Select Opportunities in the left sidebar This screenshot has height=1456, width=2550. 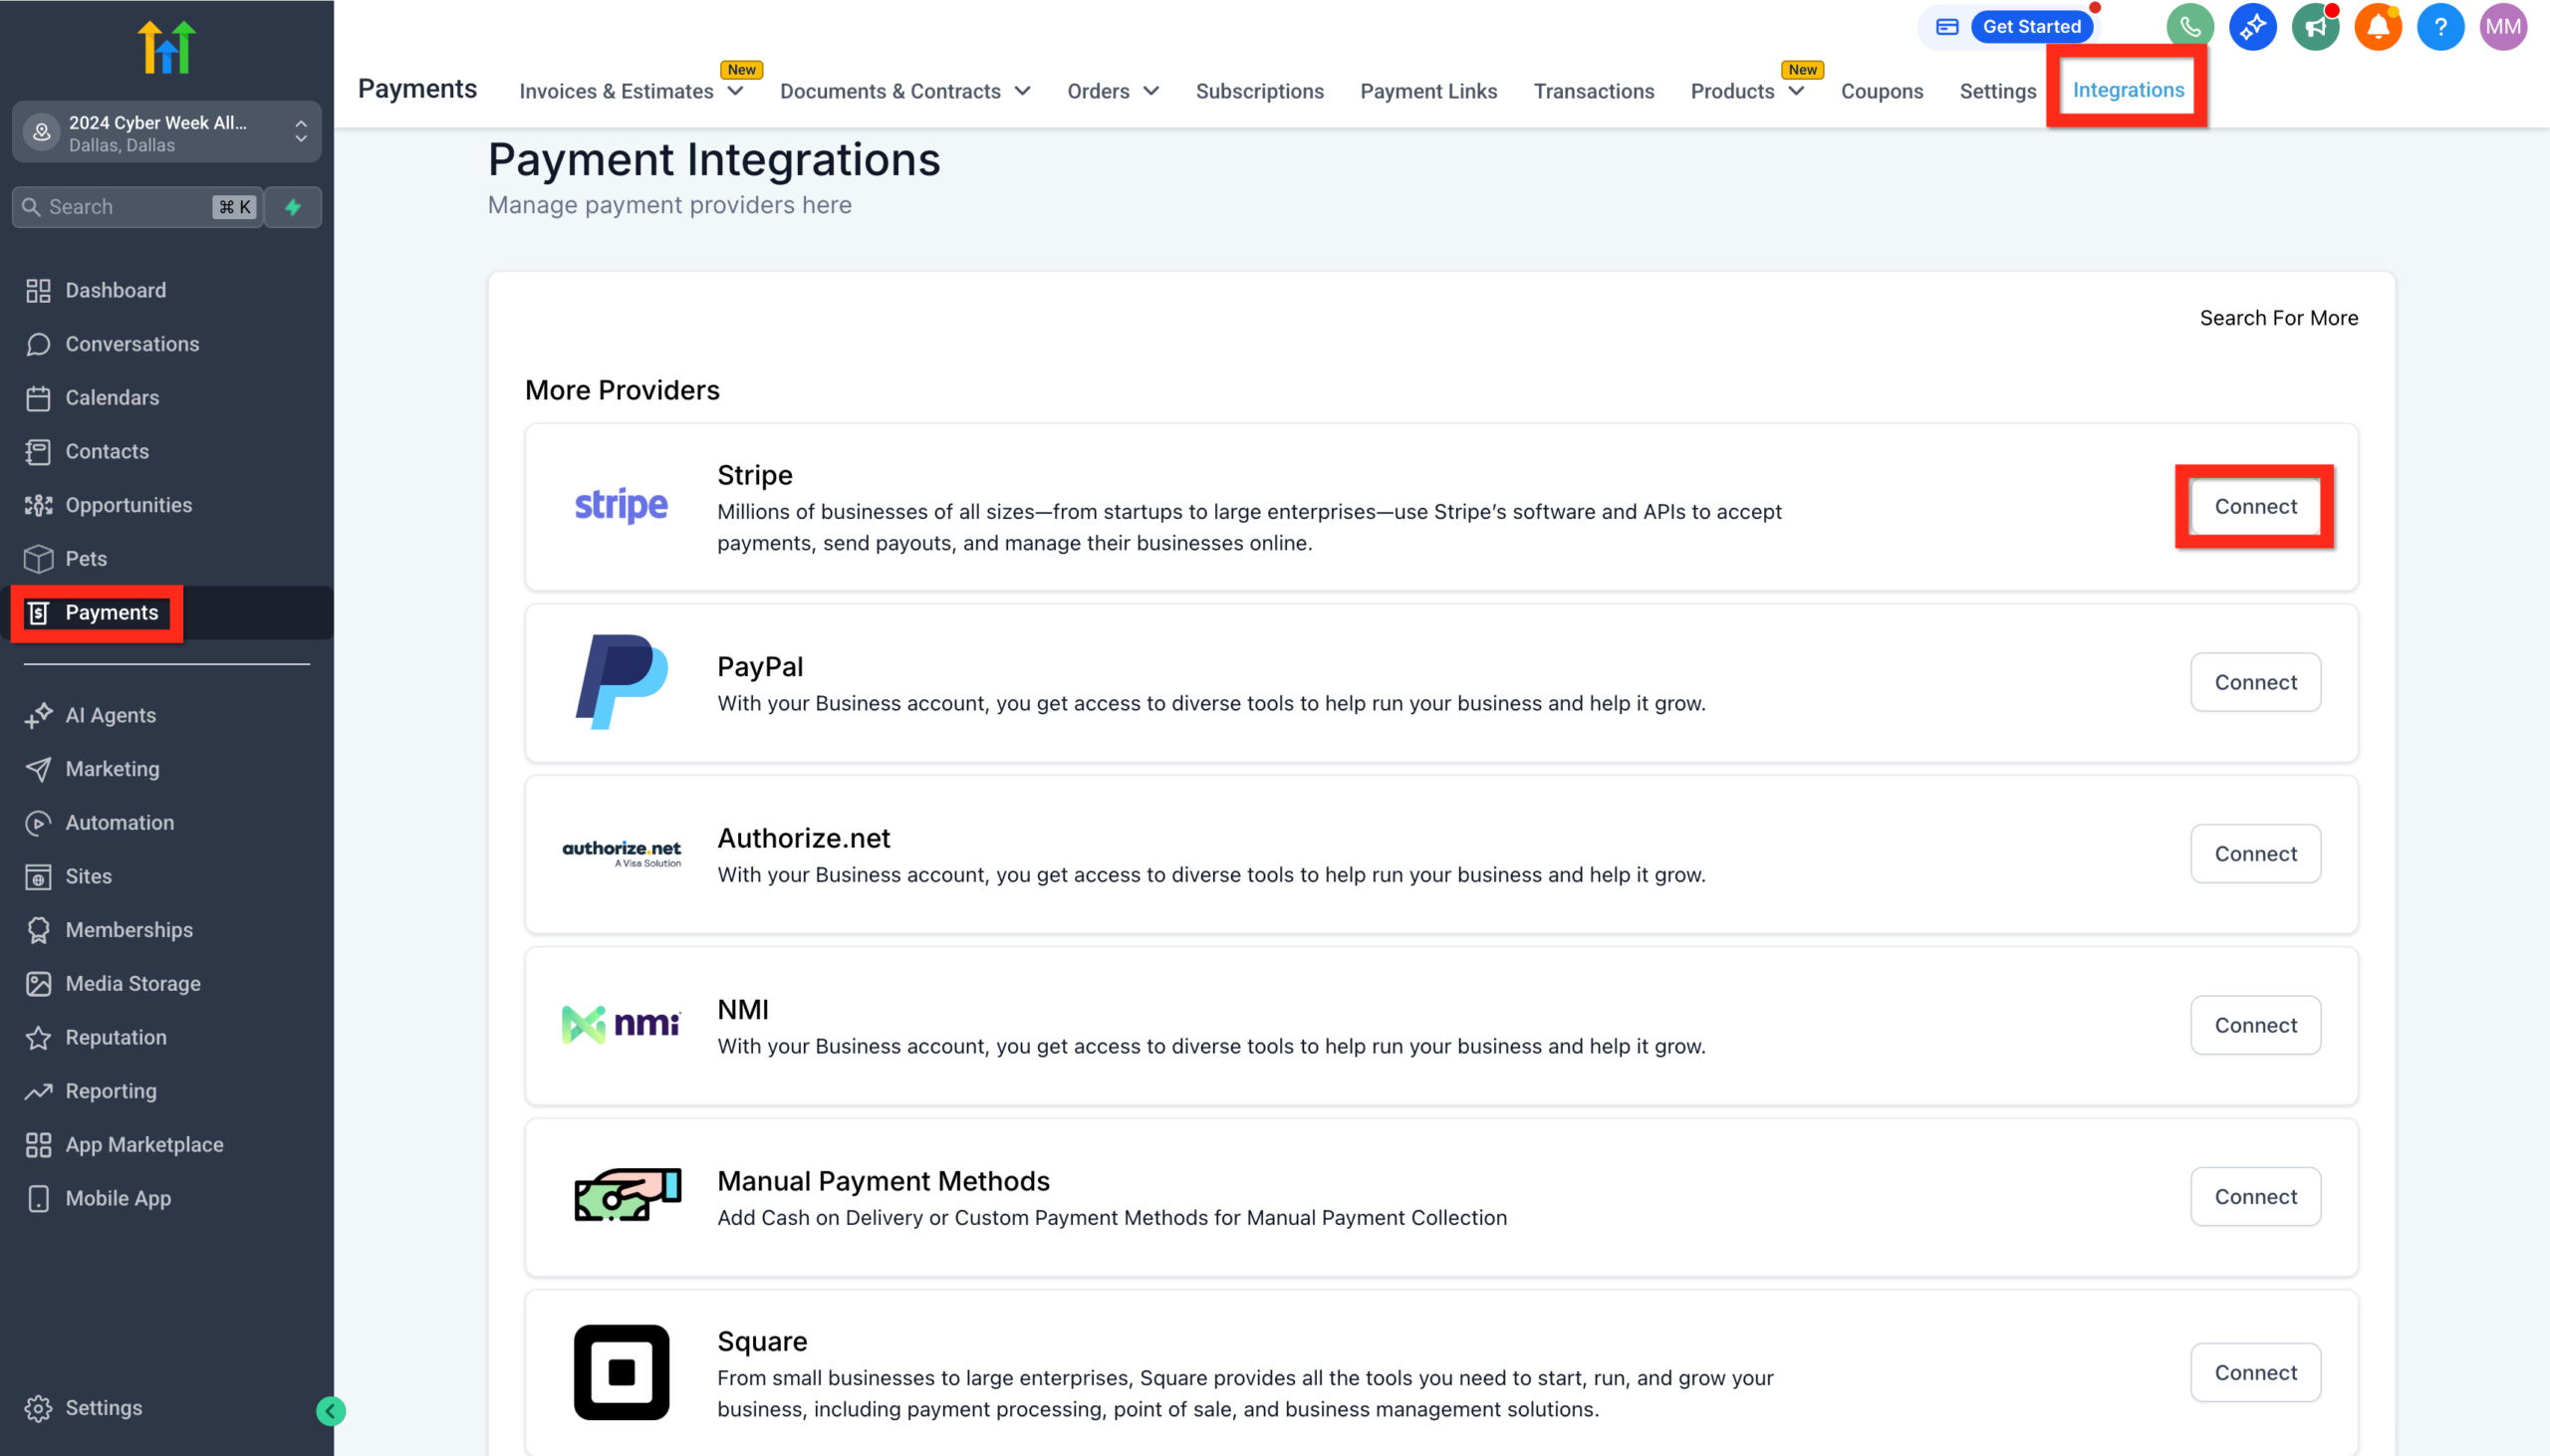tap(128, 505)
